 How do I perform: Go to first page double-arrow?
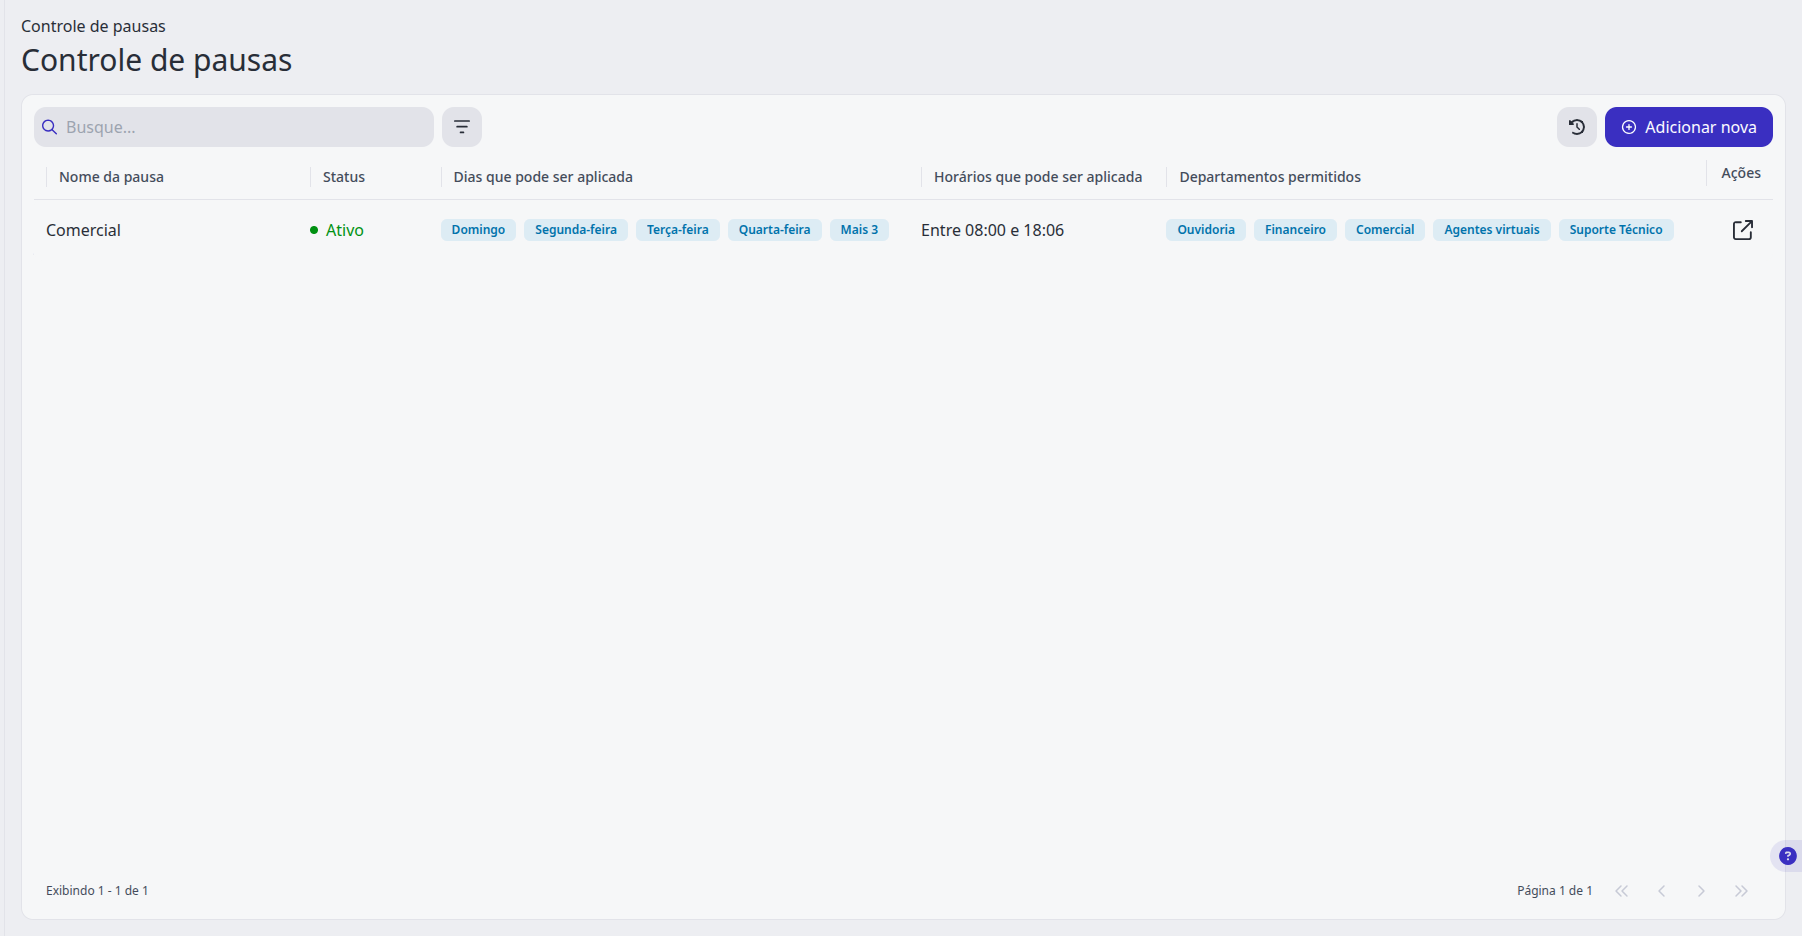click(1622, 891)
